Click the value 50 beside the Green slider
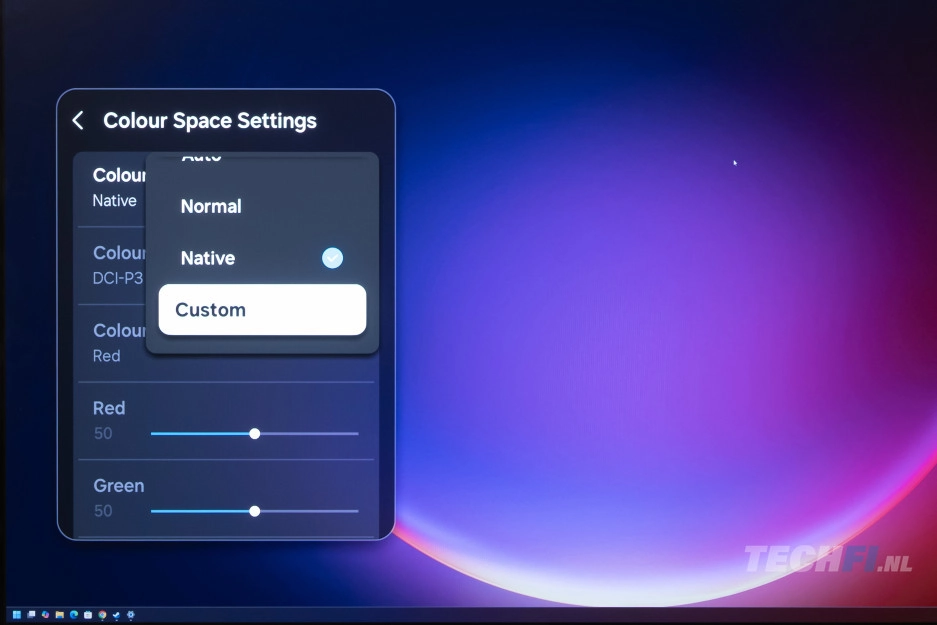937x625 pixels. pyautogui.click(x=103, y=511)
